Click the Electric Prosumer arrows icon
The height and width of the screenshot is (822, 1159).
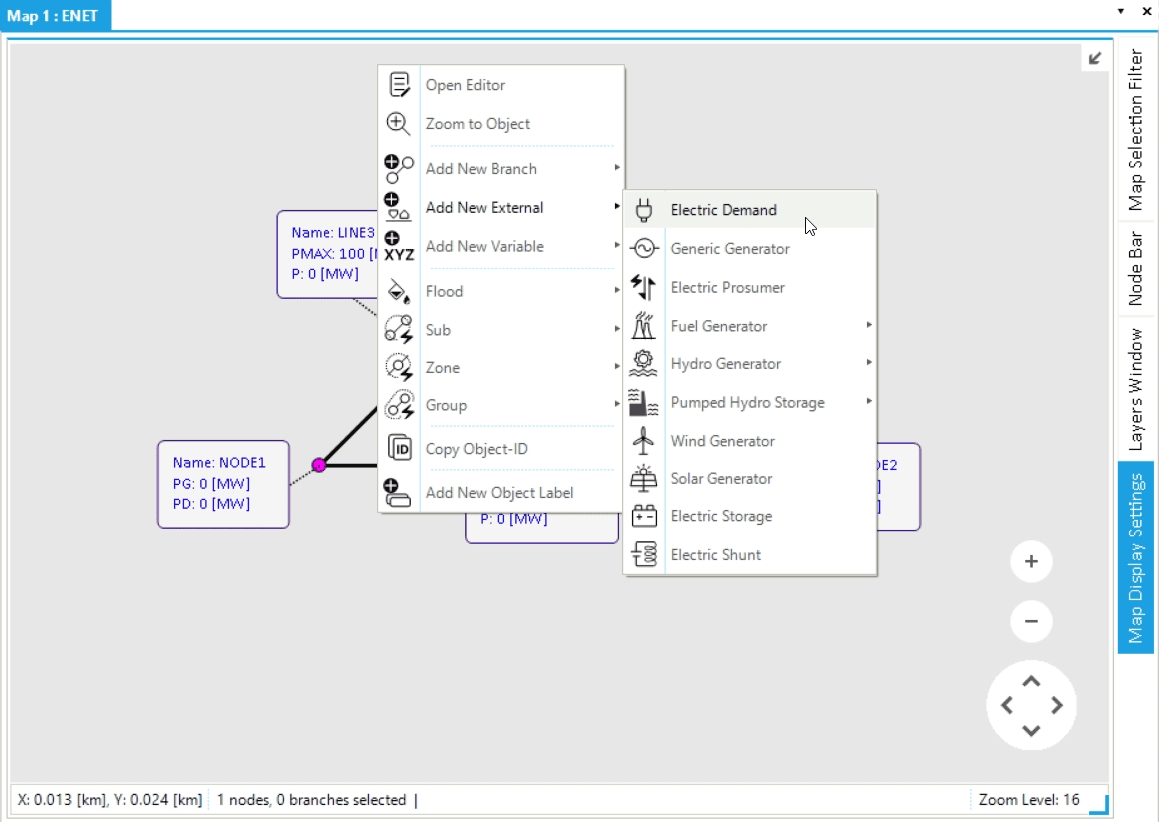tap(644, 288)
